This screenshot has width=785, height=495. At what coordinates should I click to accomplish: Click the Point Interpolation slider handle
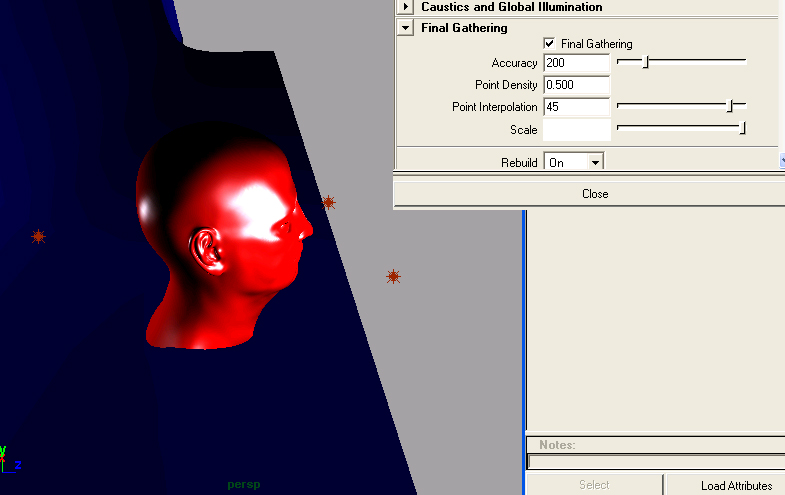point(730,106)
